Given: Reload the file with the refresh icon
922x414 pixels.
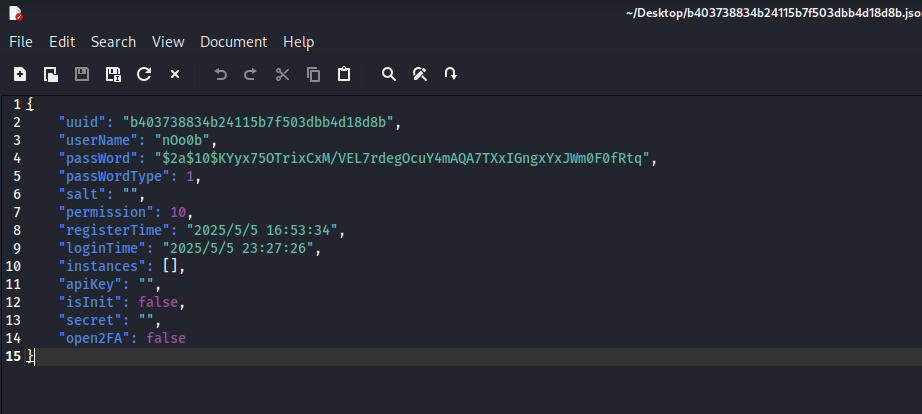Looking at the screenshot, I should tap(144, 74).
